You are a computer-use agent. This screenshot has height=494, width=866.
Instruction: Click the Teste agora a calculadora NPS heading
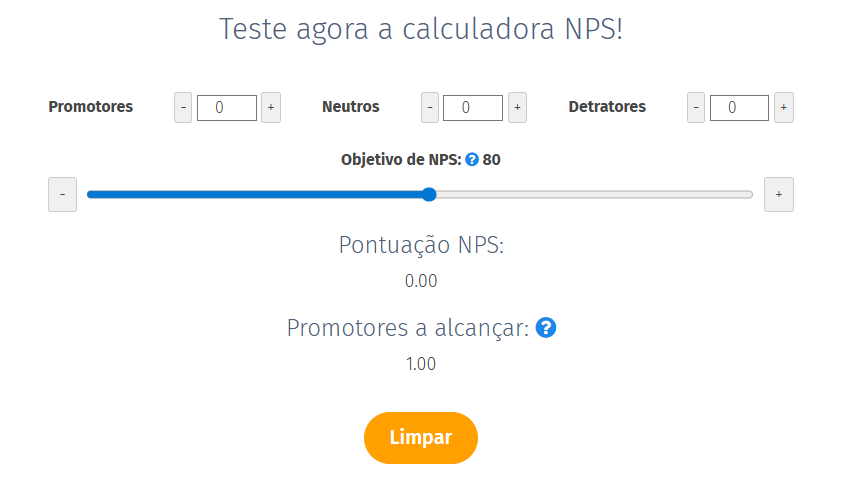(x=421, y=29)
